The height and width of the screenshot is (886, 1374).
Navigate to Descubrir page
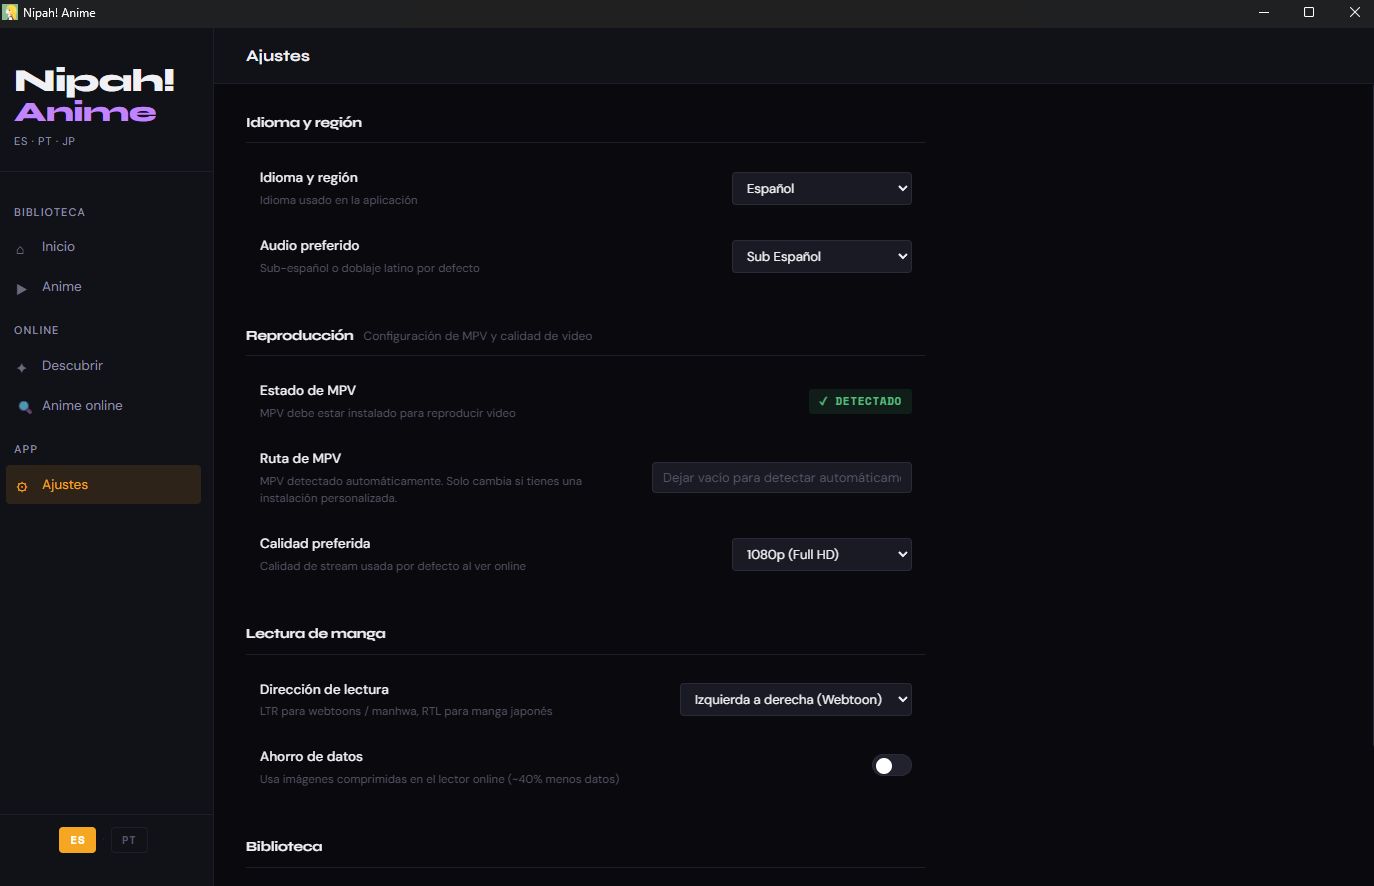tap(72, 366)
